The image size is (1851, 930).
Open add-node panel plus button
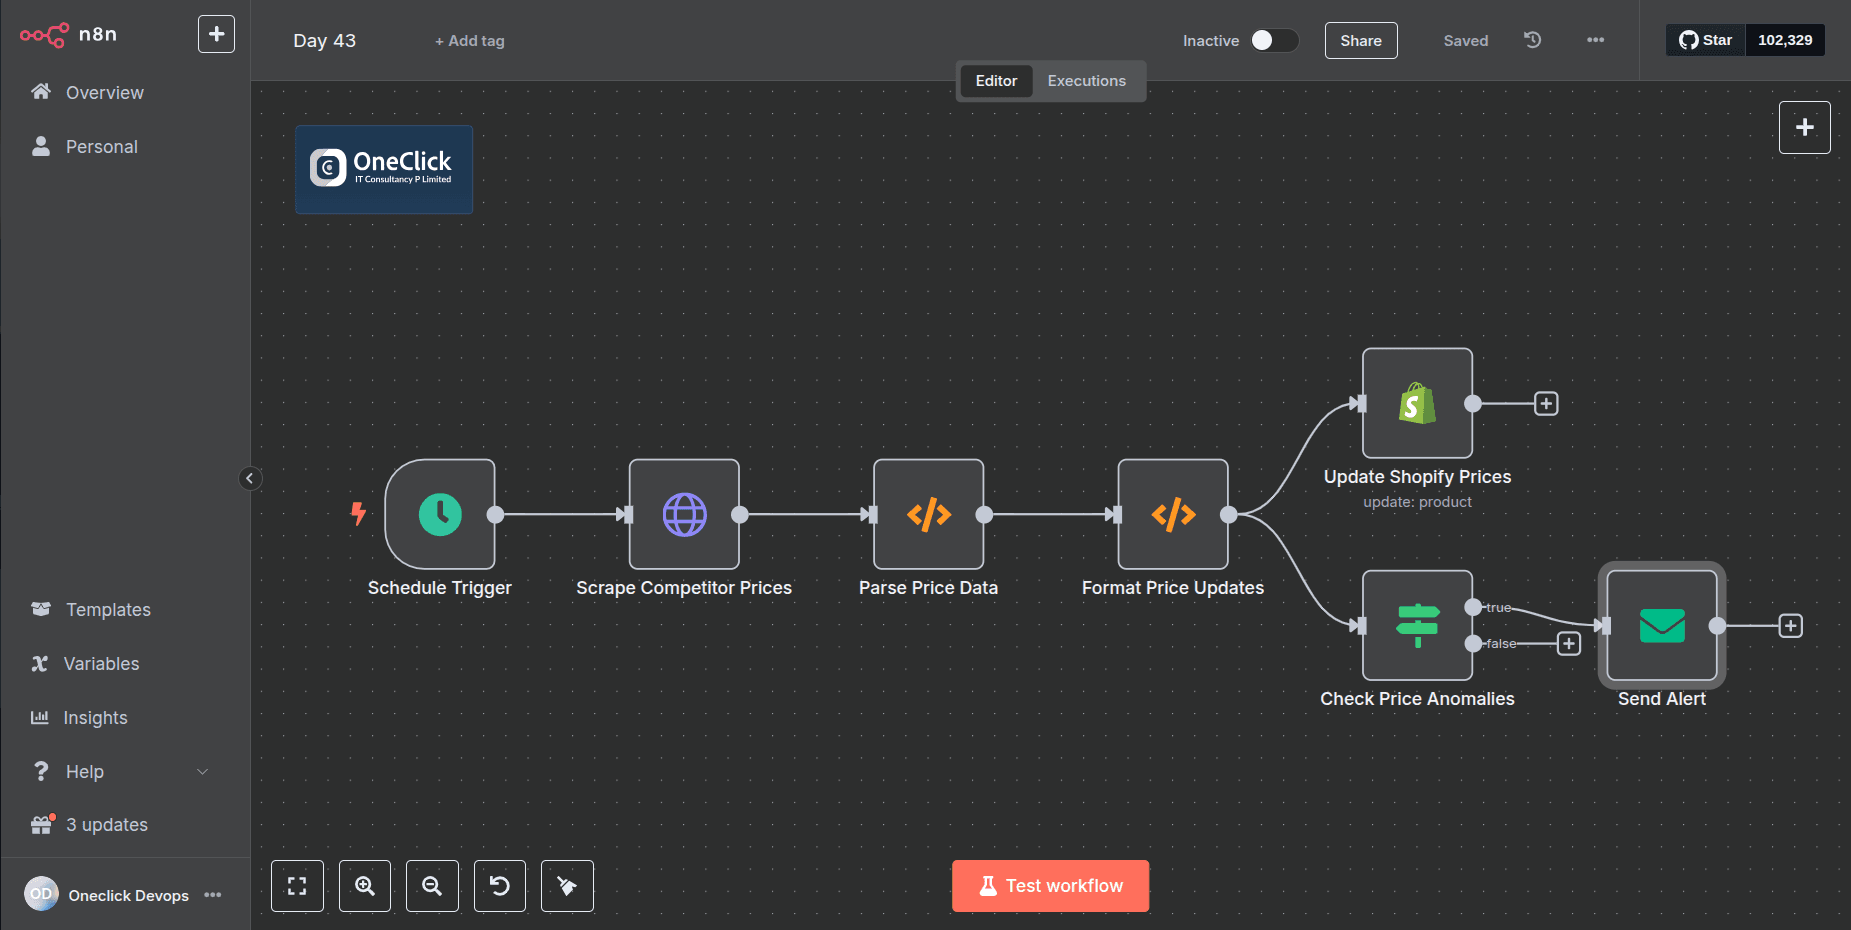(x=1805, y=127)
